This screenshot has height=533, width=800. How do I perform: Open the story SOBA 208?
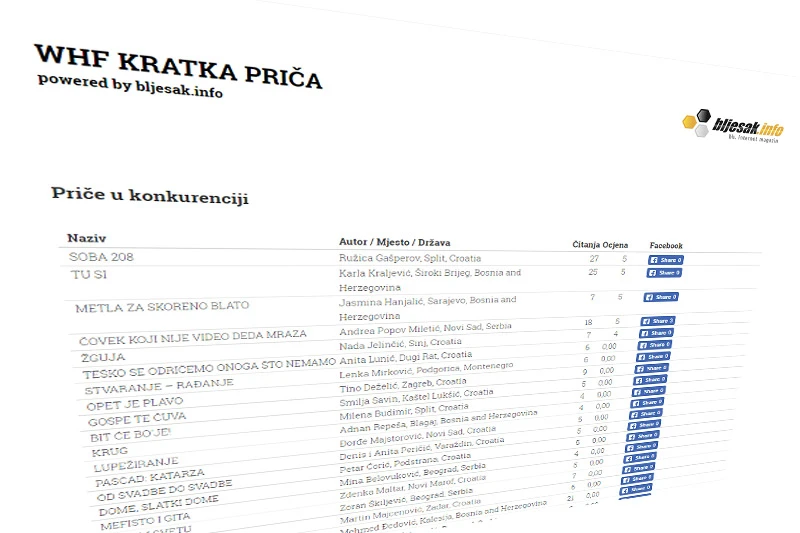point(102,257)
